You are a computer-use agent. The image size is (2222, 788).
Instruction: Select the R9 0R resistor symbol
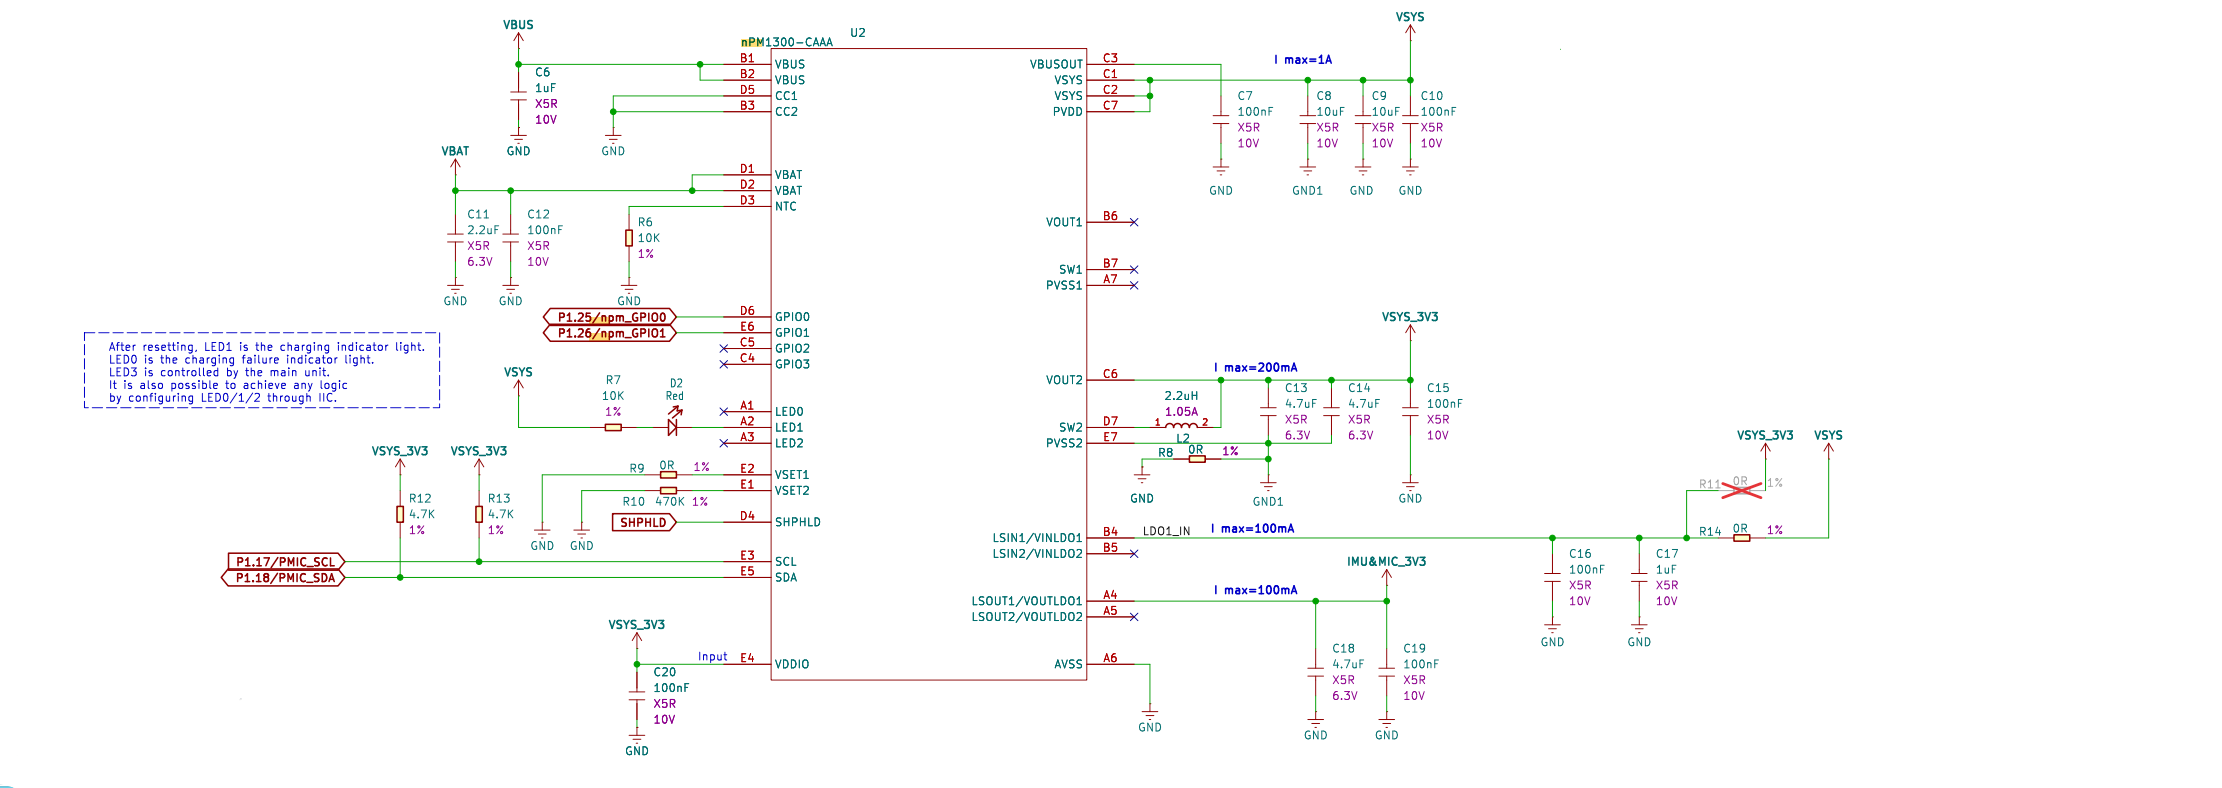coord(668,474)
